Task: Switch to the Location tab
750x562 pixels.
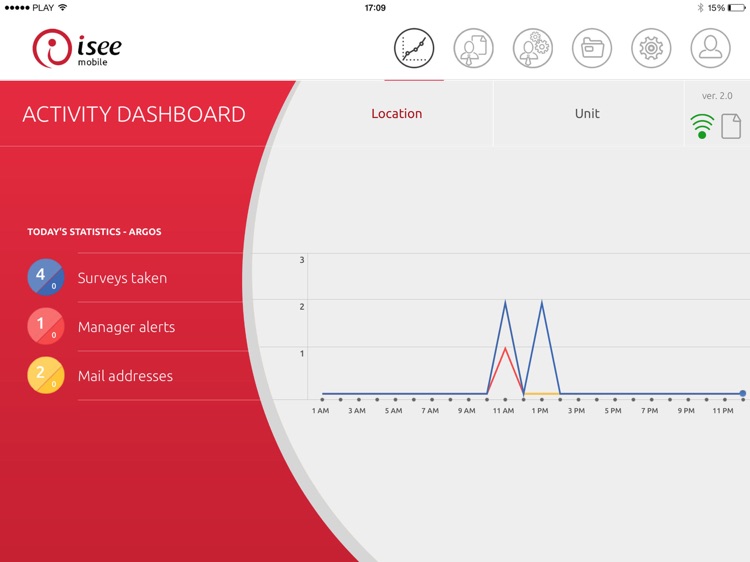Action: pos(397,113)
